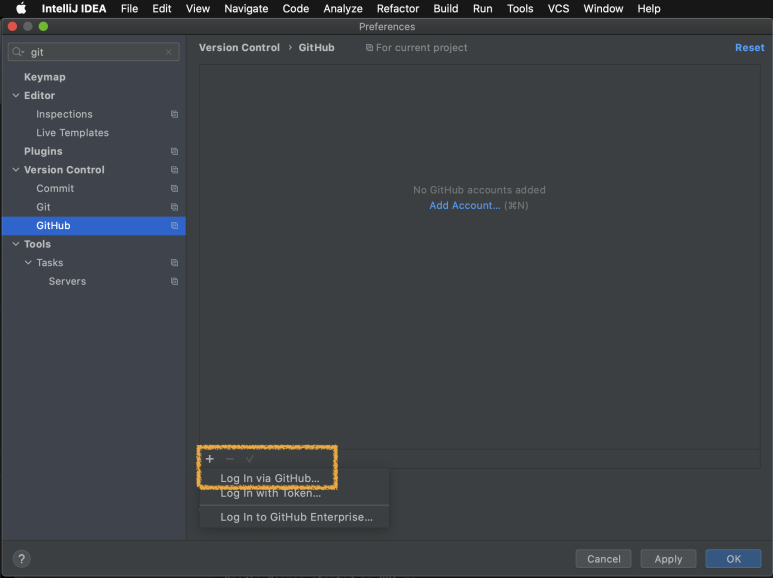Click project-level icon next to Inspections
Viewport: 773px width, 578px height.
[175, 114]
